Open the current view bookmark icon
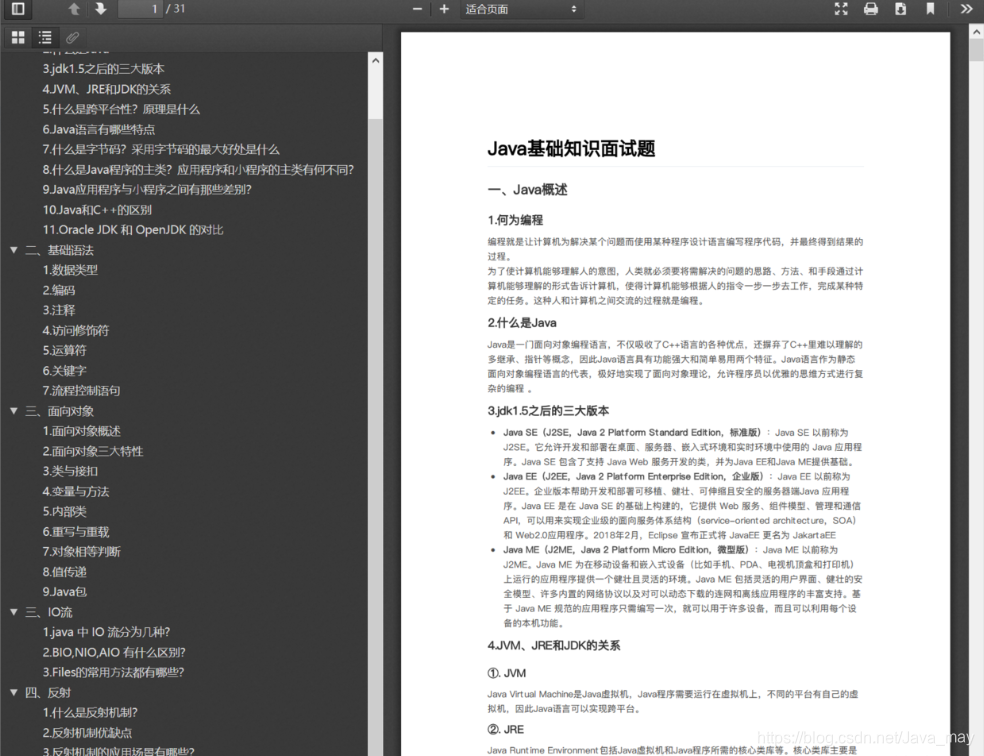 click(930, 9)
